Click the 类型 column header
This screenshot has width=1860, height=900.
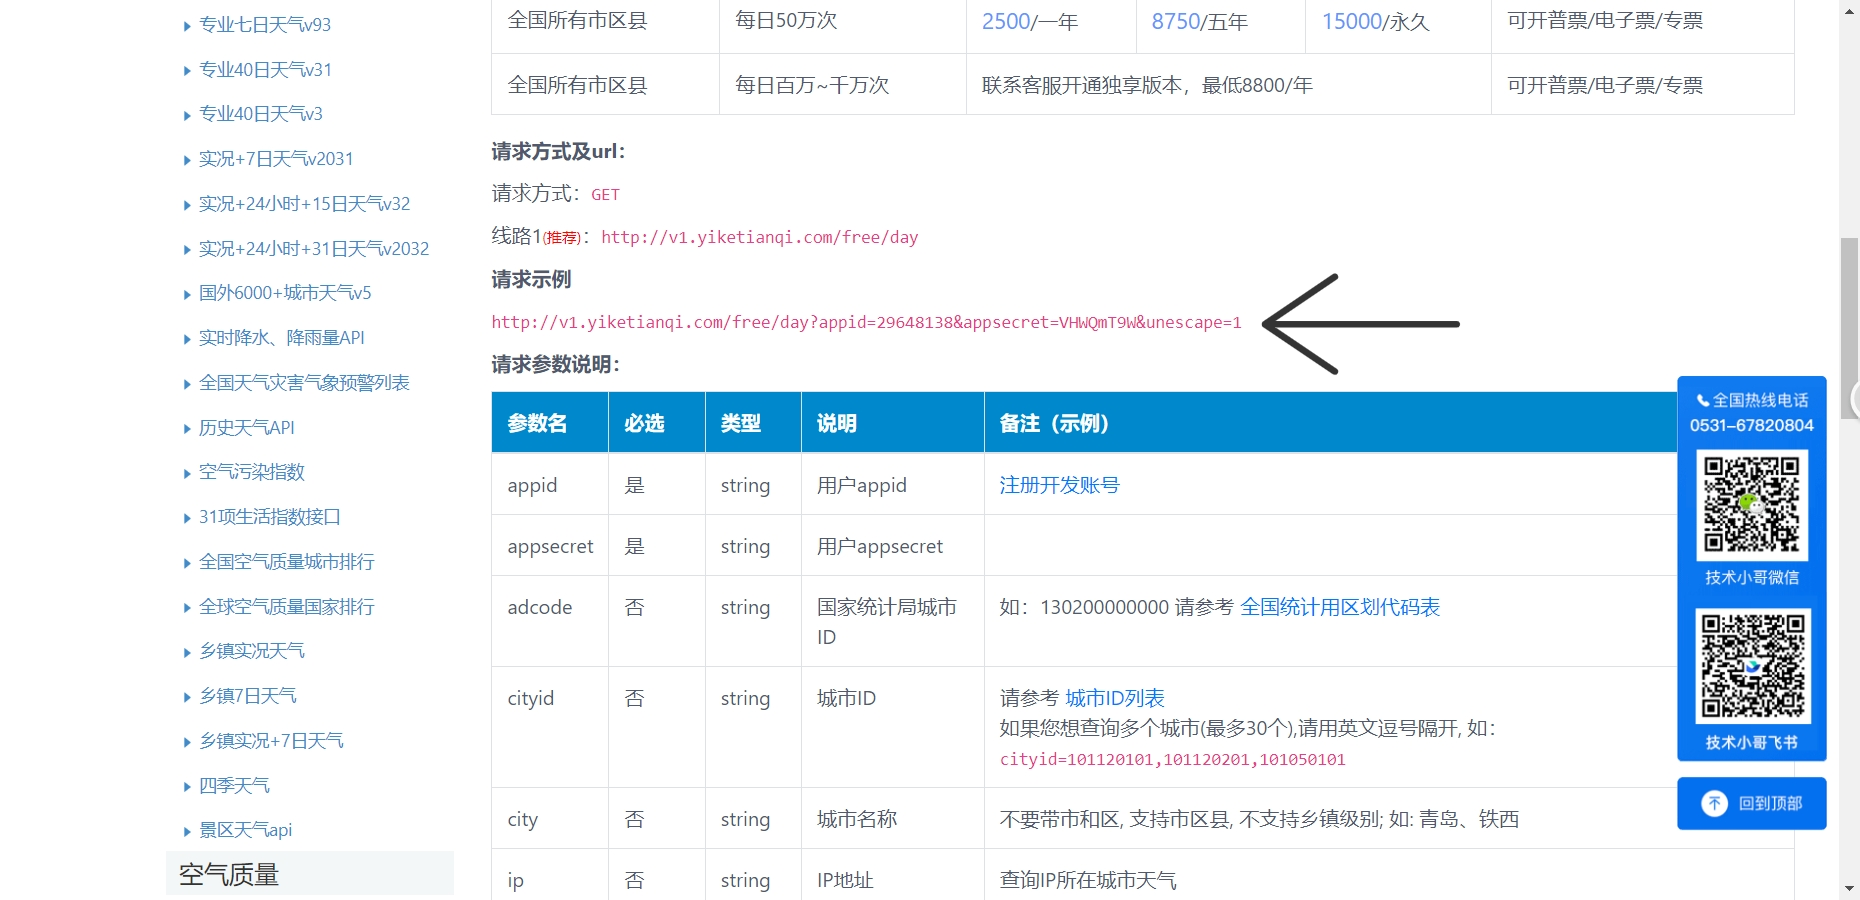[x=753, y=423]
